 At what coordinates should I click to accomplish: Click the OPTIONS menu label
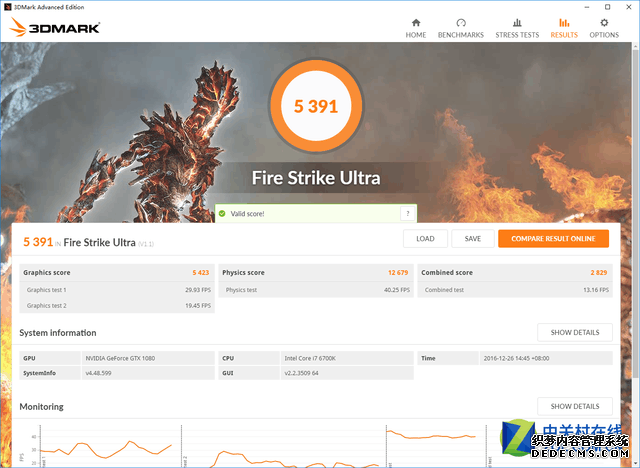coord(604,35)
